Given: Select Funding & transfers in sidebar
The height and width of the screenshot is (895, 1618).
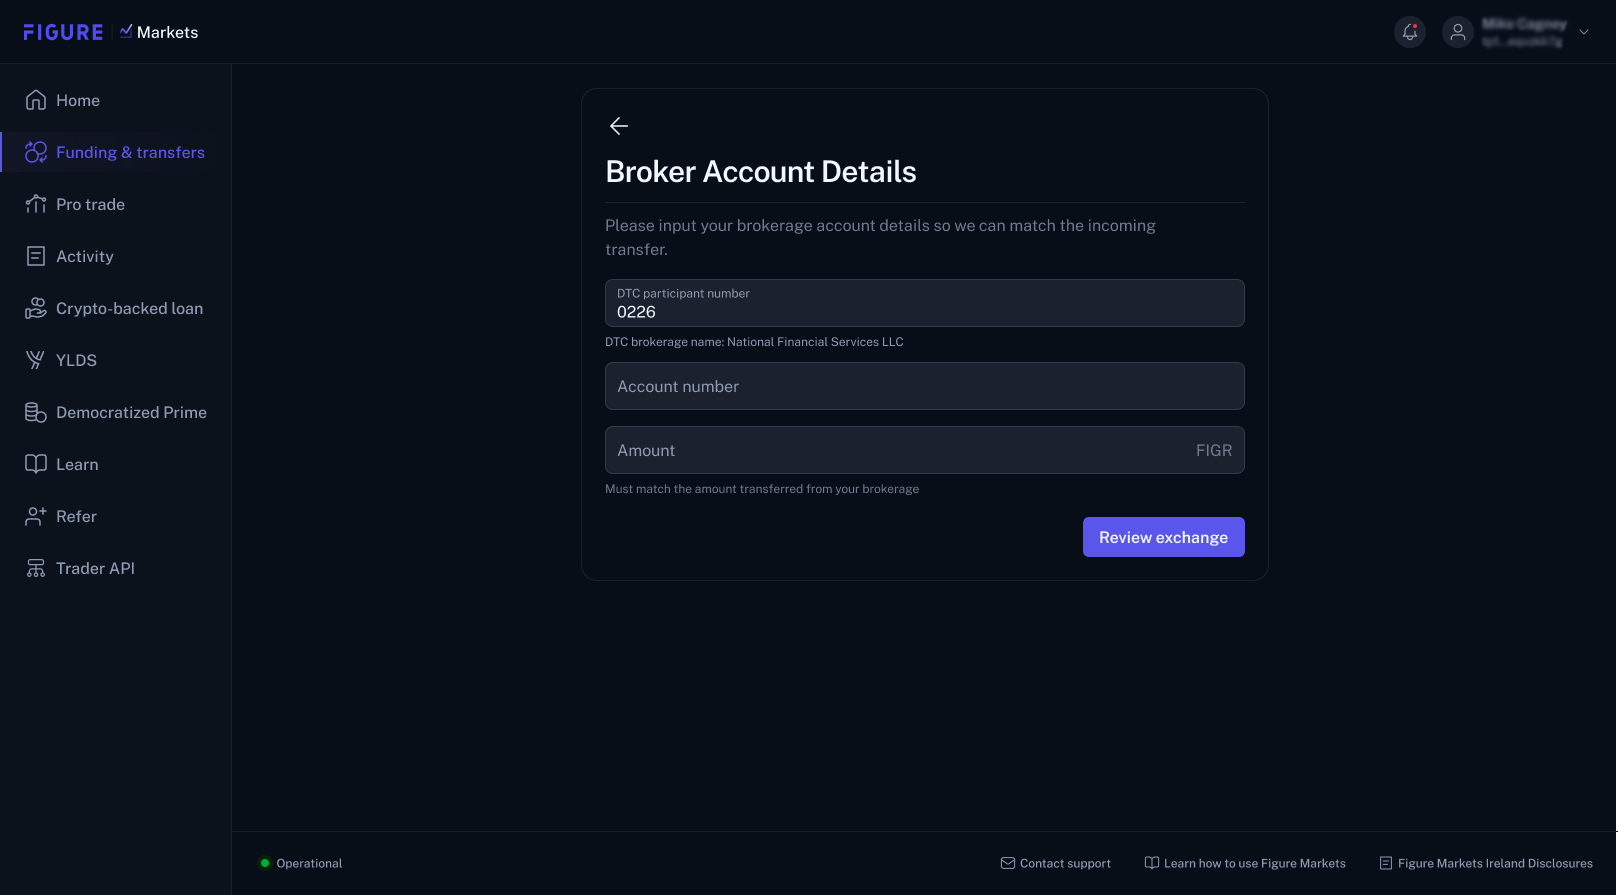Looking at the screenshot, I should [116, 152].
